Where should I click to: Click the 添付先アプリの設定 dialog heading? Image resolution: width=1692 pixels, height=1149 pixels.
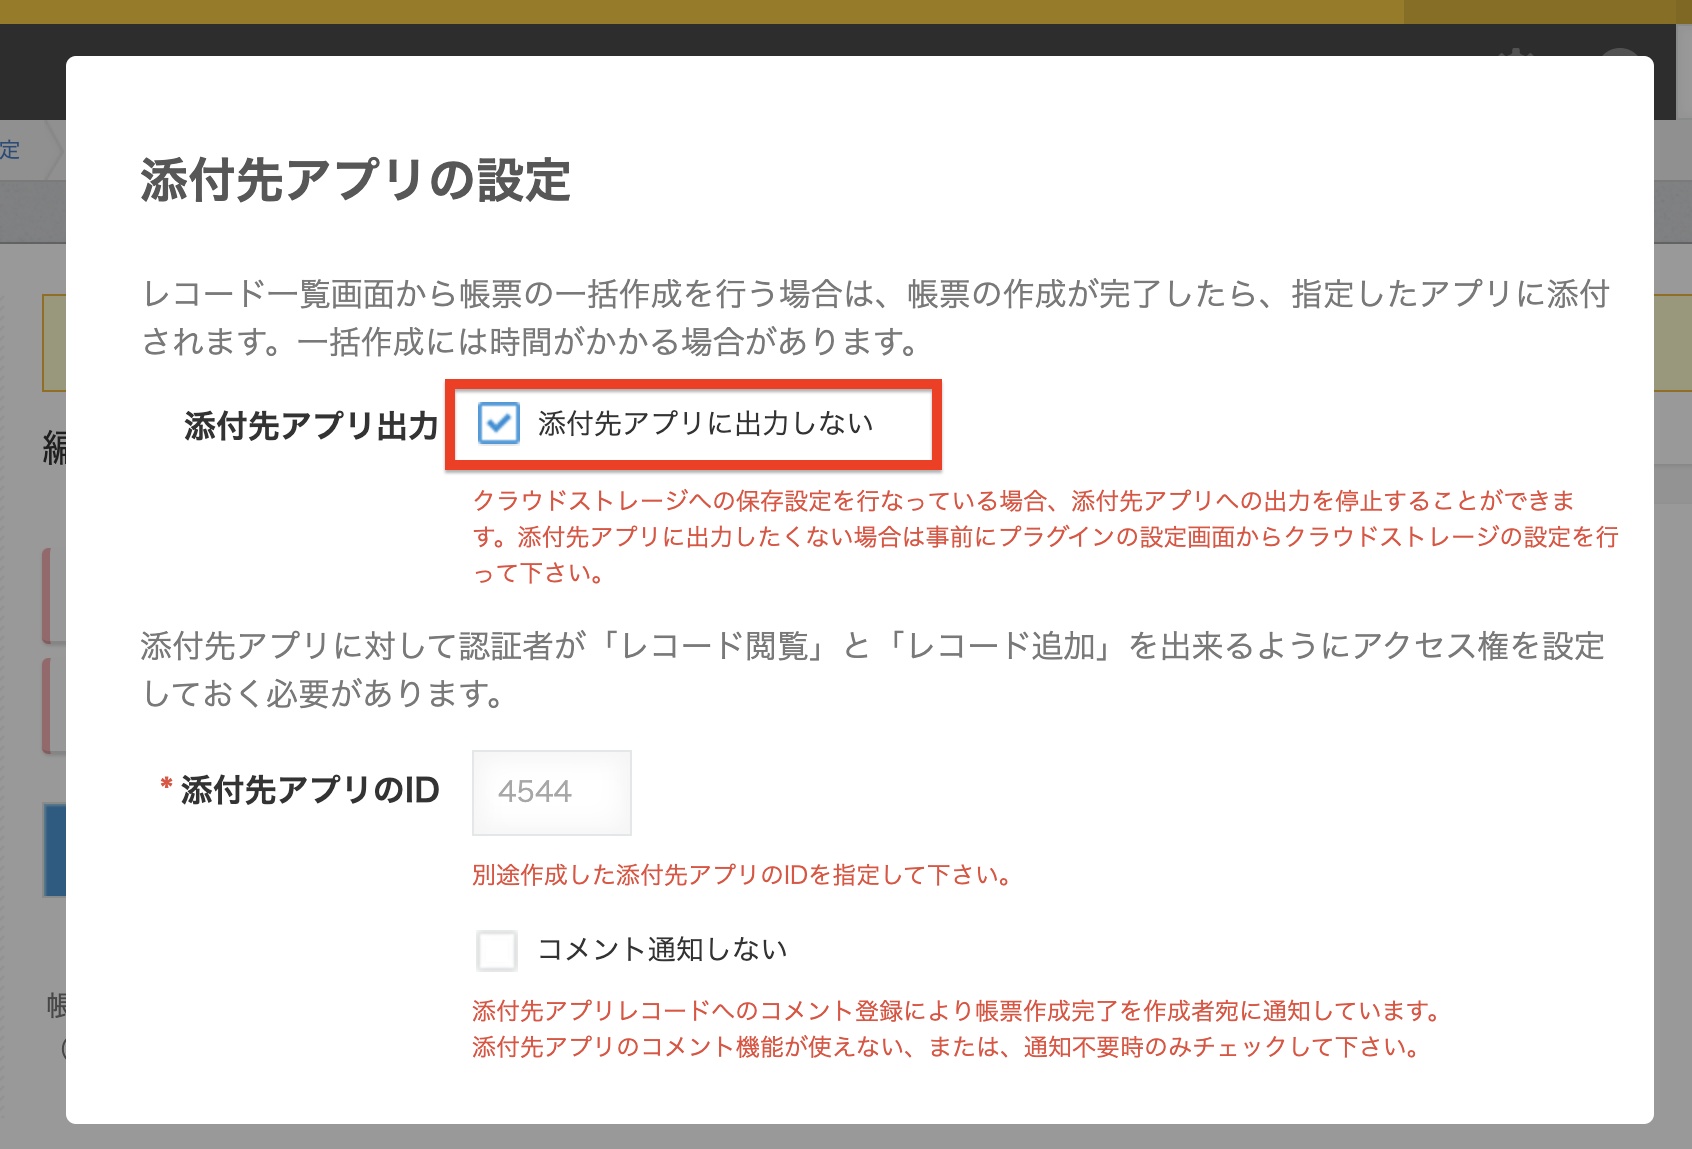[356, 181]
